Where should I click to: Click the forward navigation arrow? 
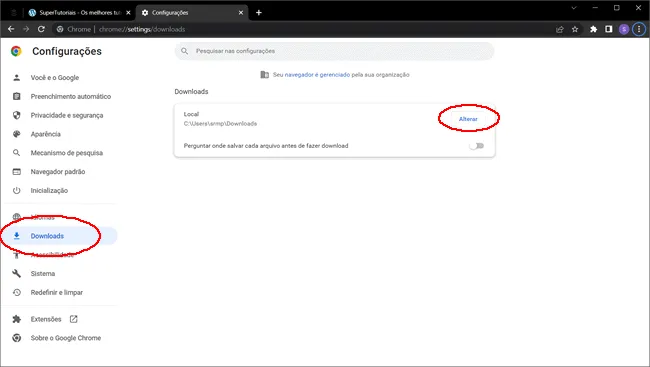(26, 29)
